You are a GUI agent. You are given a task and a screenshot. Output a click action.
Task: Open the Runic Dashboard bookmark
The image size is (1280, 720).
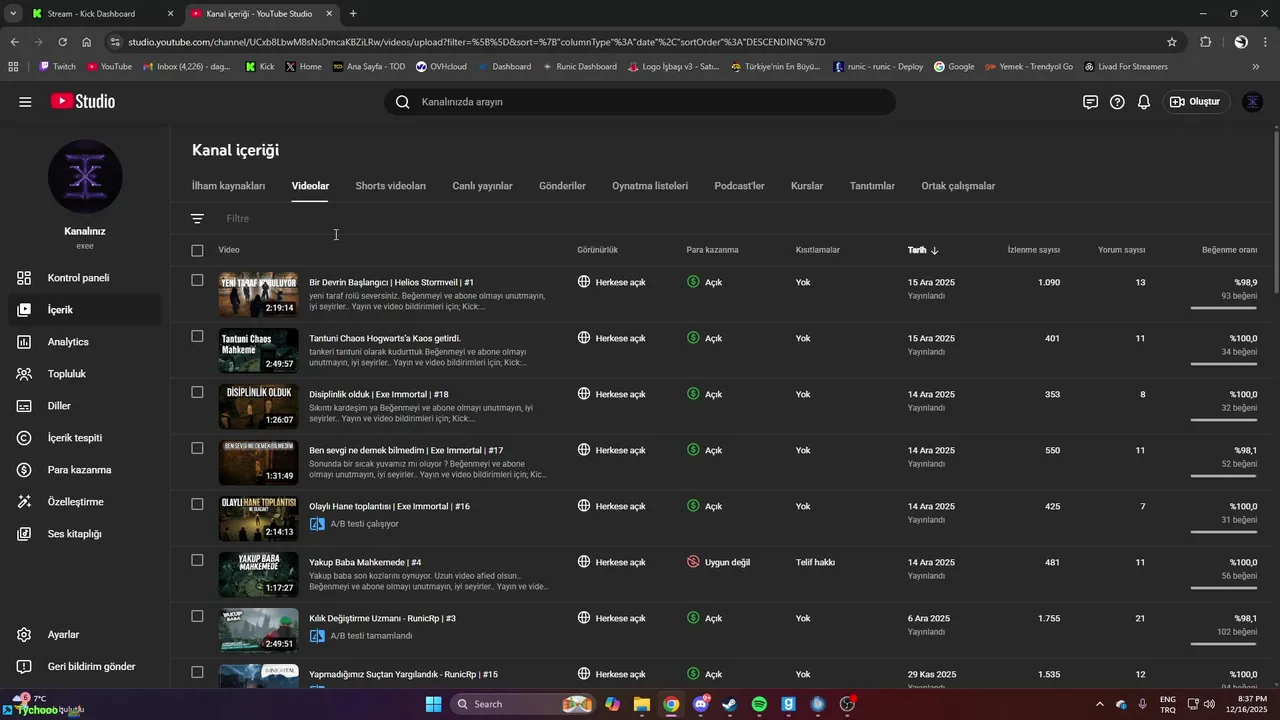point(580,67)
